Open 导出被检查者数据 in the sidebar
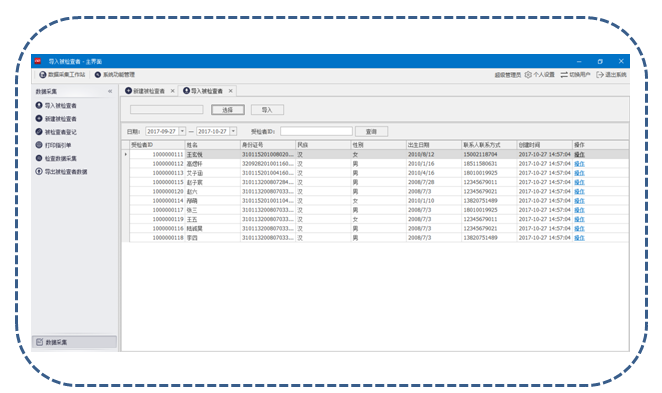This screenshot has height=393, width=662. 62,171
